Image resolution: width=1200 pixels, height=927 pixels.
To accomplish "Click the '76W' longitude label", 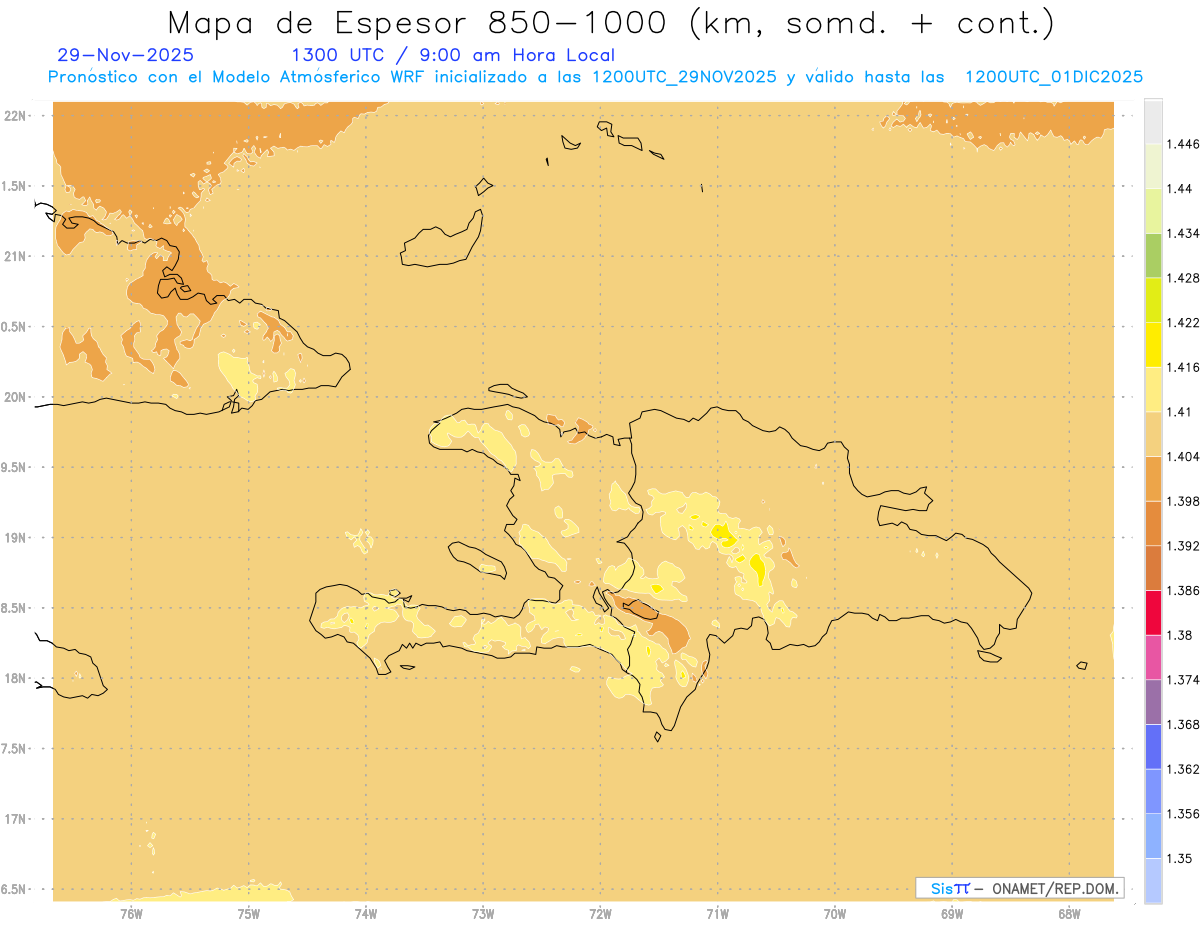I will tap(131, 912).
